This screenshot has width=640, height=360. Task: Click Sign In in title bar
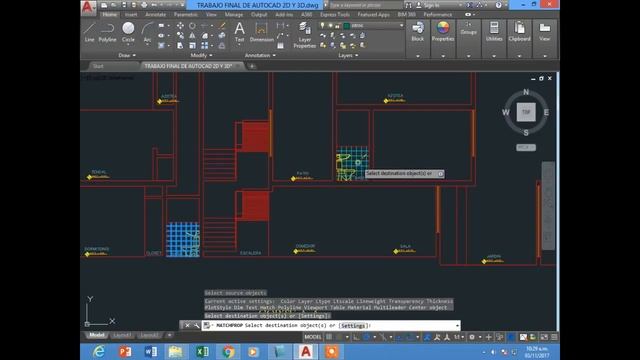point(432,5)
